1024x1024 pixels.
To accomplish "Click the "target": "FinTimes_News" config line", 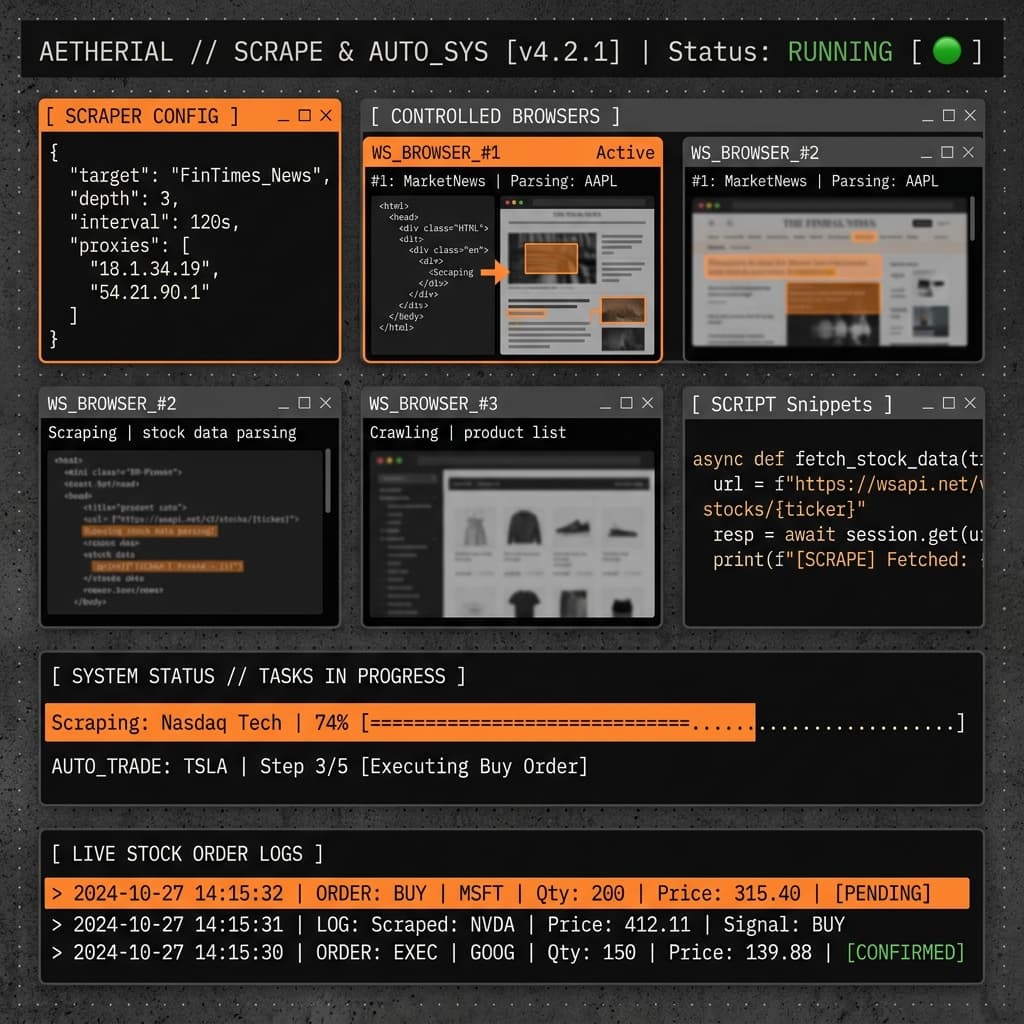I will 200,176.
